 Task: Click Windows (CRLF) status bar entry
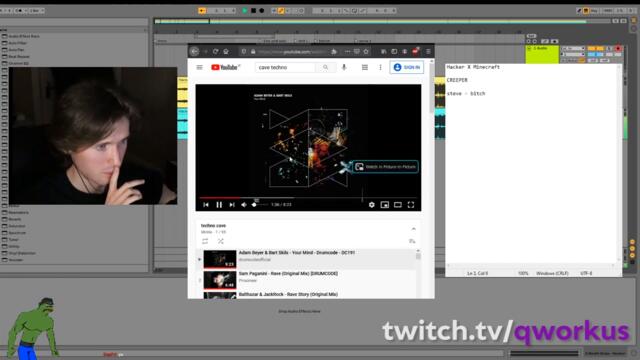click(x=552, y=273)
